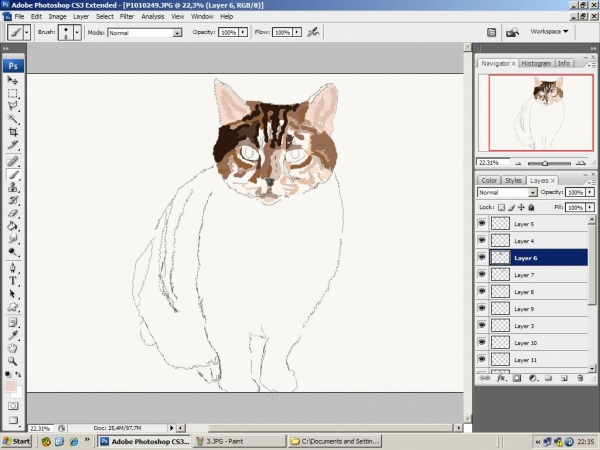Click the zoom percentage field in Navigator

pos(493,163)
